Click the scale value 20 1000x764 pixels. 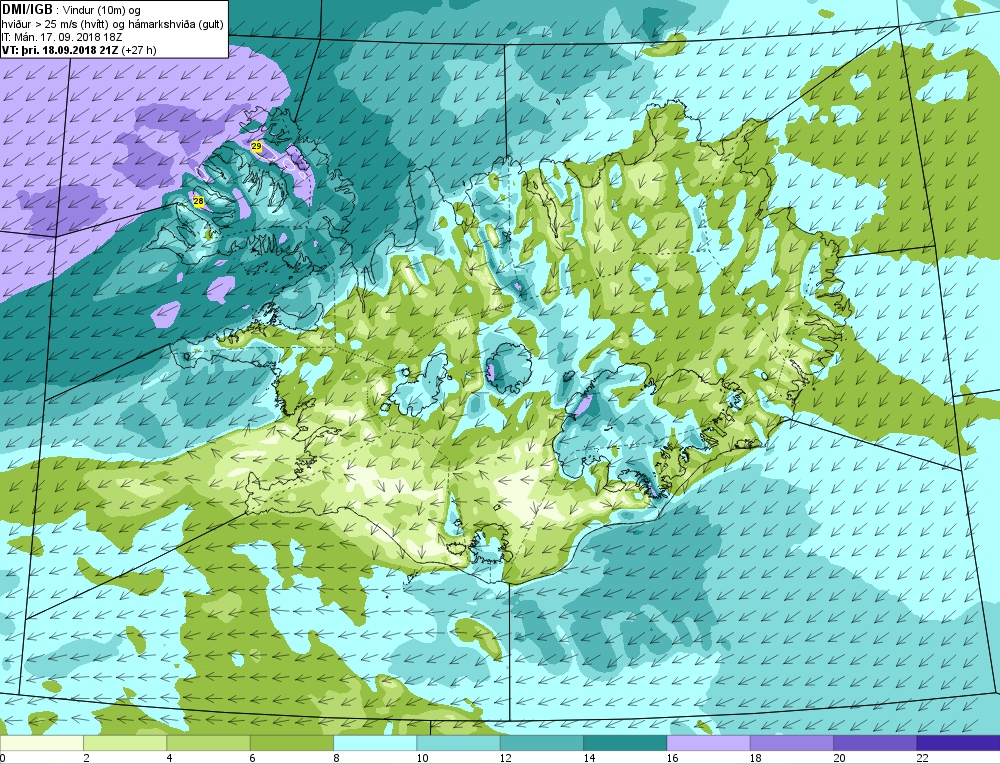(x=839, y=758)
